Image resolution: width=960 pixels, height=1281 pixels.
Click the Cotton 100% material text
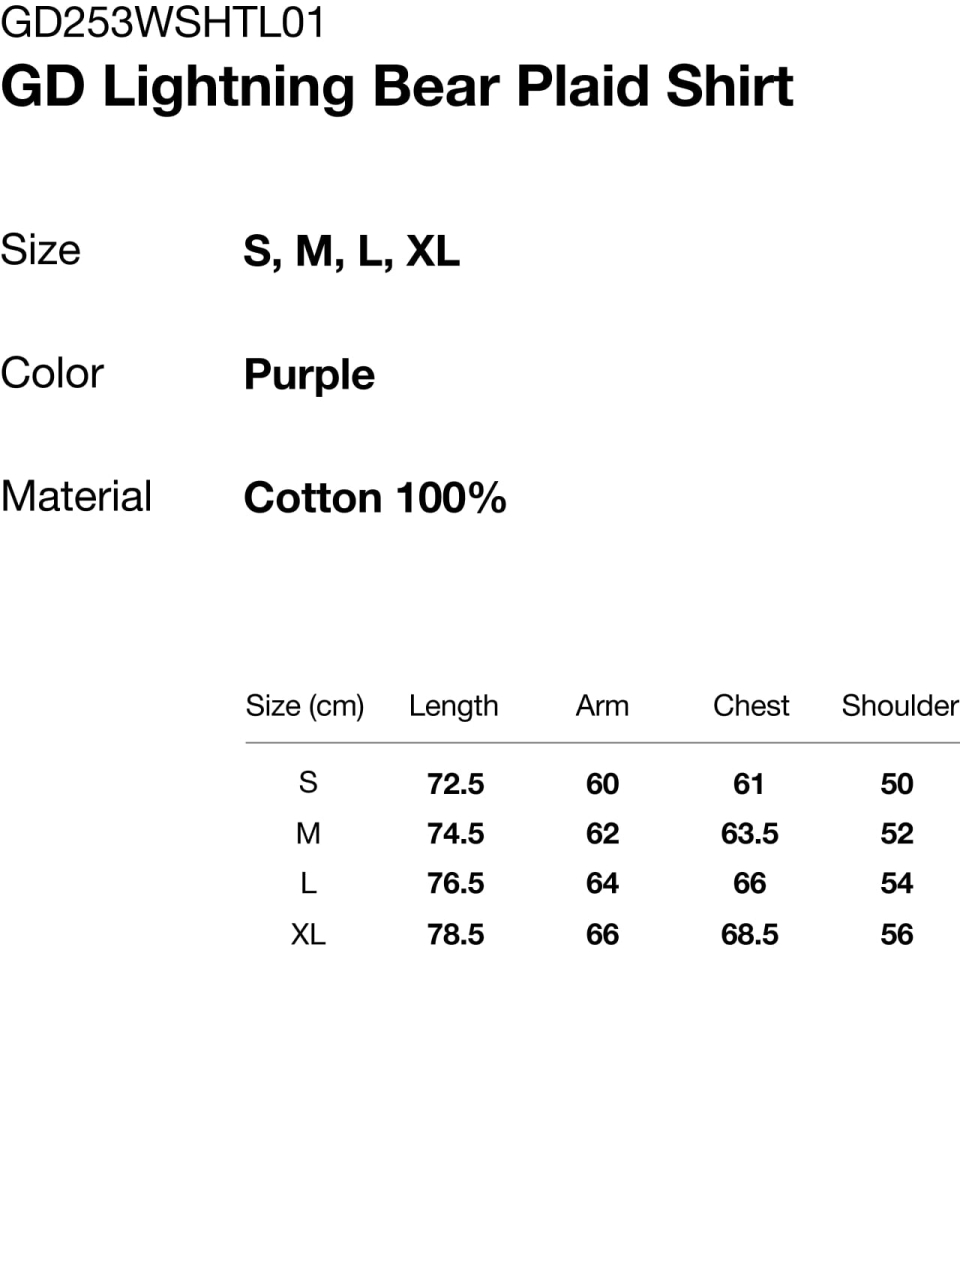[x=375, y=498]
